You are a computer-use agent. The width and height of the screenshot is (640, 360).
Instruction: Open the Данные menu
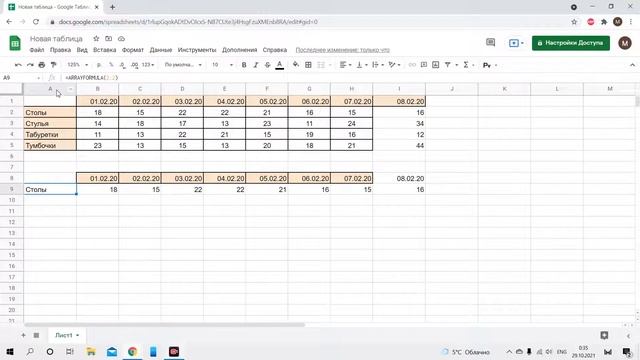coord(161,50)
